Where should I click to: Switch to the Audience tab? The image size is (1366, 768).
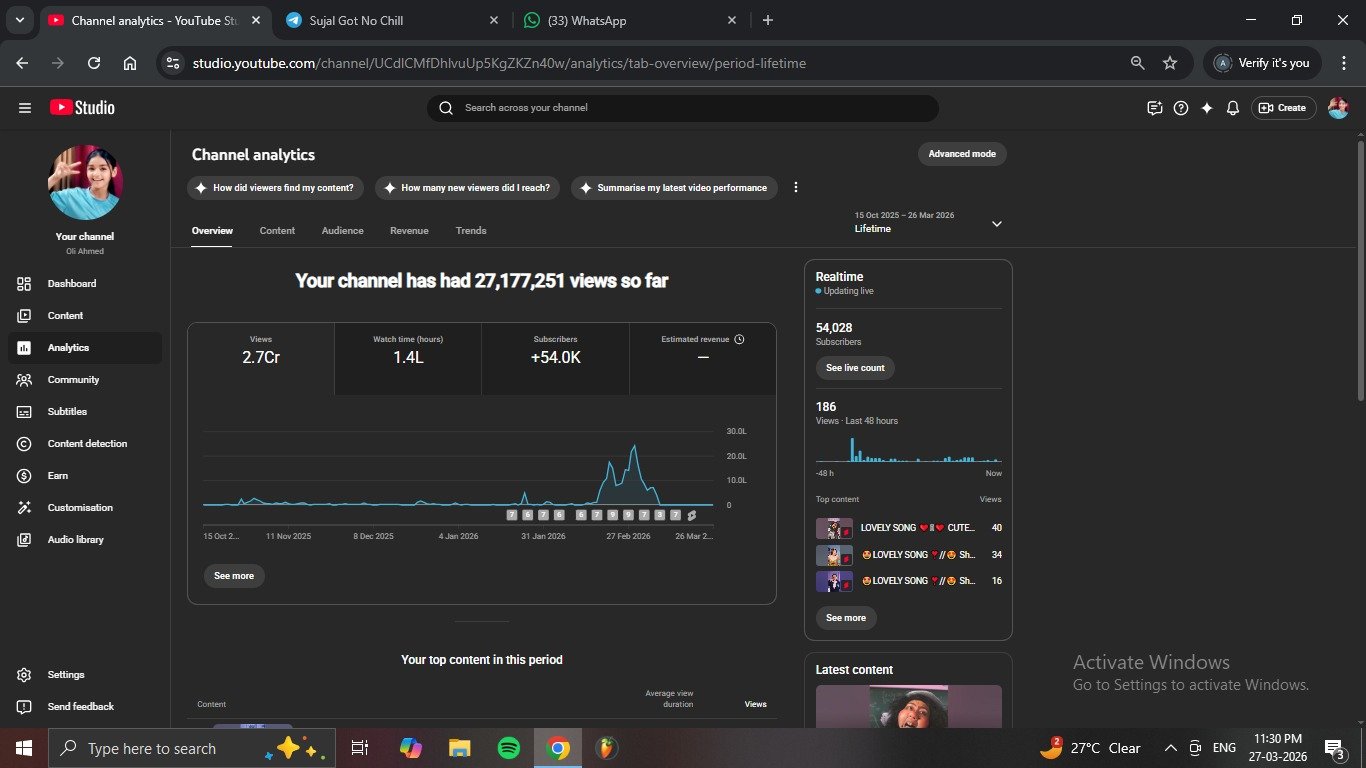342,231
